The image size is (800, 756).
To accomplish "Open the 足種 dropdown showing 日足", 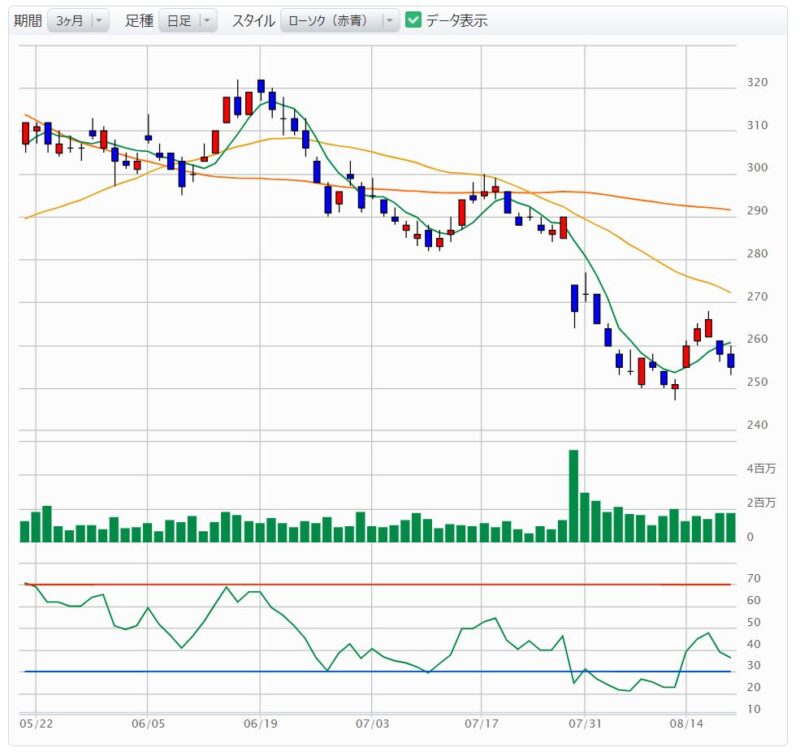I will coord(188,21).
